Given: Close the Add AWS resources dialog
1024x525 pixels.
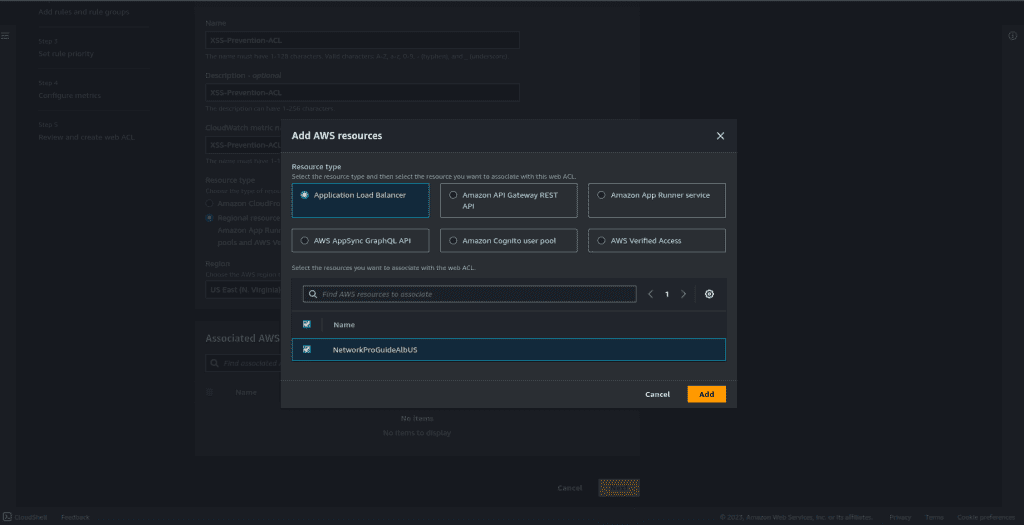Looking at the screenshot, I should point(720,136).
